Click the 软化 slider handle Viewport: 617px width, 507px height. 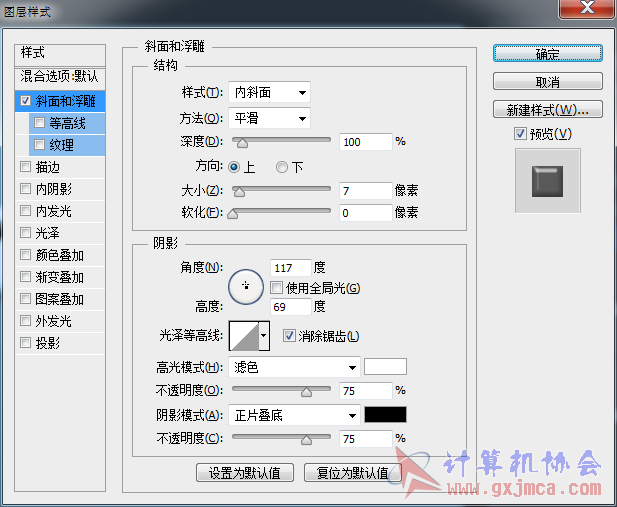pyautogui.click(x=233, y=214)
